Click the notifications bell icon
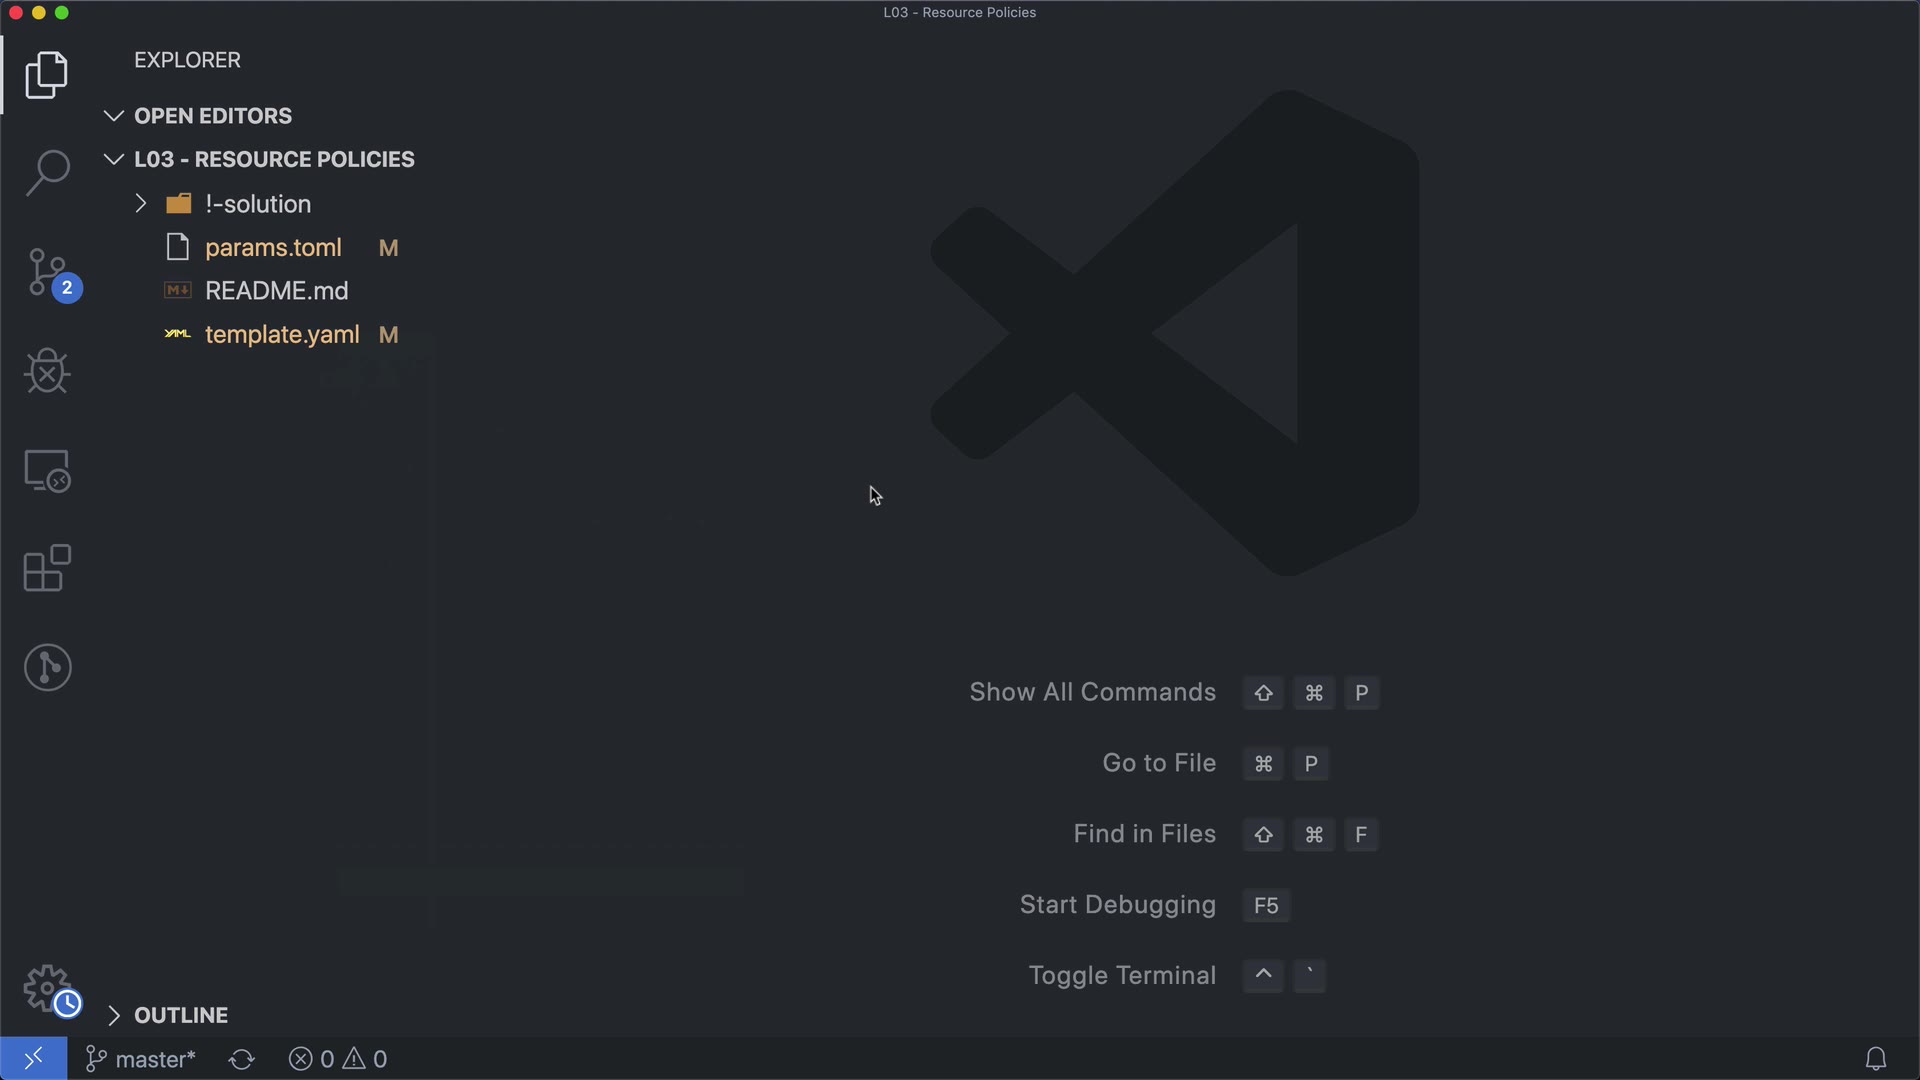Viewport: 1920px width, 1080px height. pos(1875,1059)
